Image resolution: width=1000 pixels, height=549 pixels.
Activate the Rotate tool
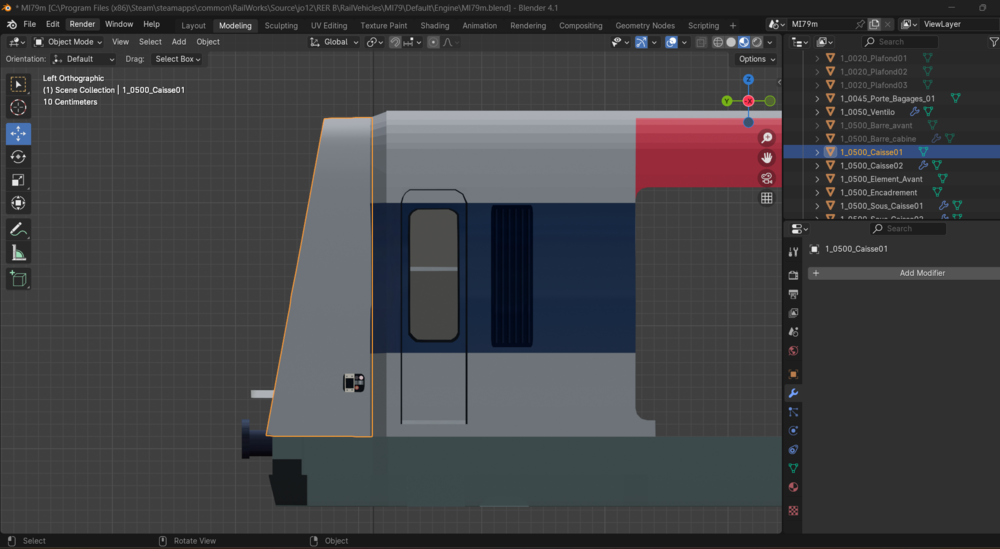(18, 157)
